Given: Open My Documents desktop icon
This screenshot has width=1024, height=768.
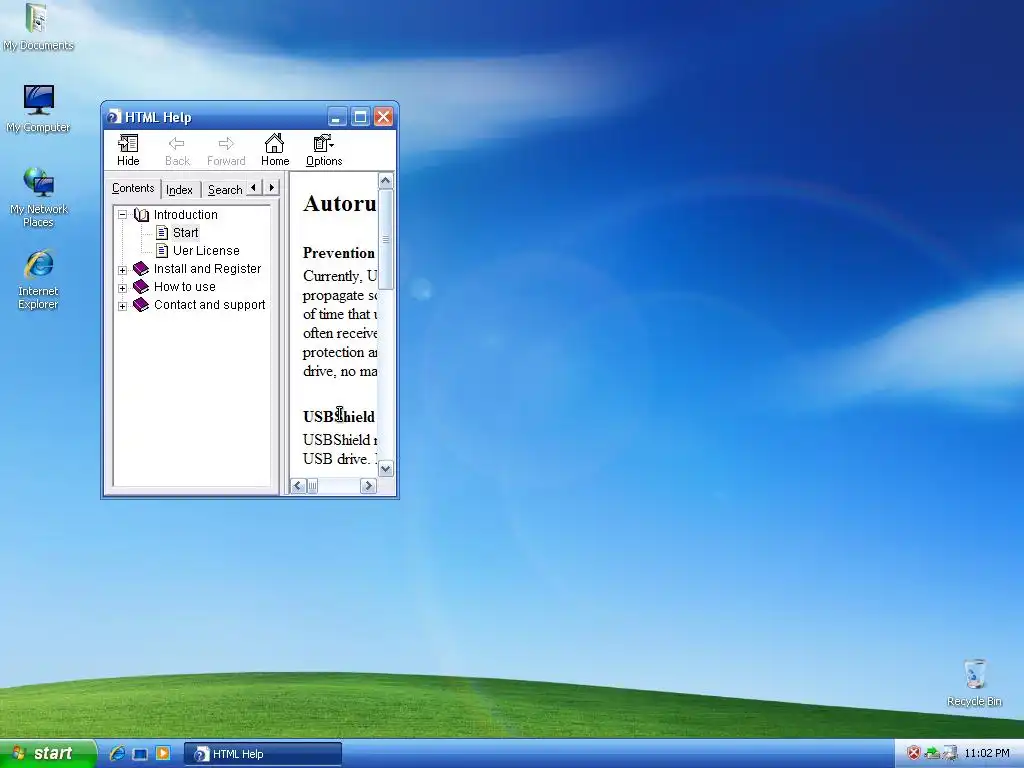Looking at the screenshot, I should coord(38,27).
